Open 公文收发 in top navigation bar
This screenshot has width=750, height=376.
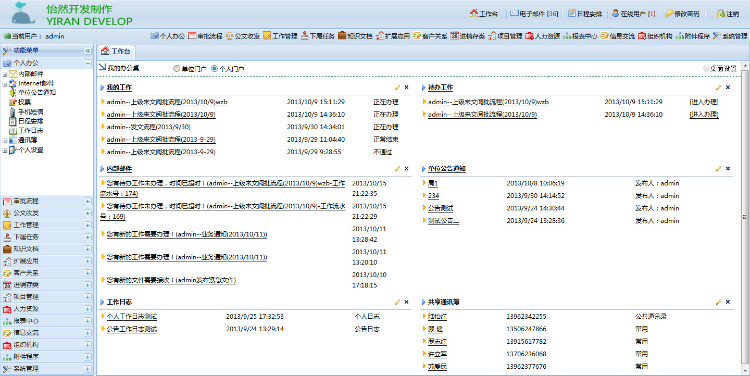[243, 36]
